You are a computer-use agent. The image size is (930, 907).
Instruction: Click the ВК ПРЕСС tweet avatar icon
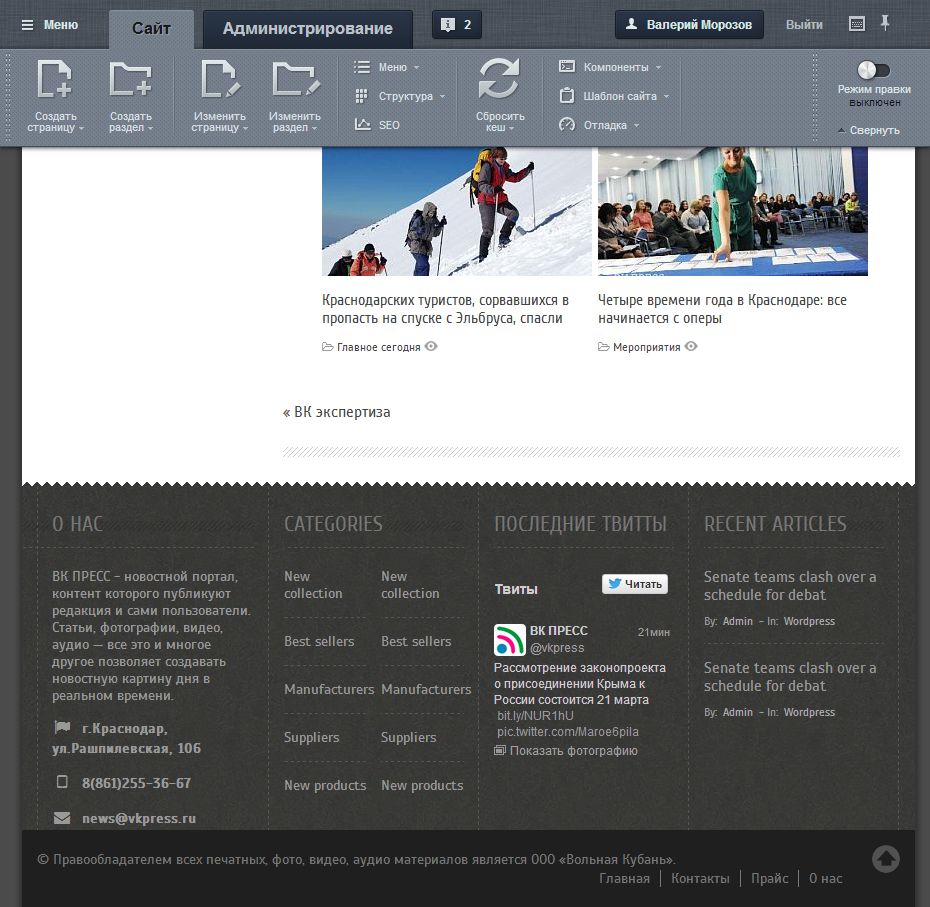[x=509, y=639]
